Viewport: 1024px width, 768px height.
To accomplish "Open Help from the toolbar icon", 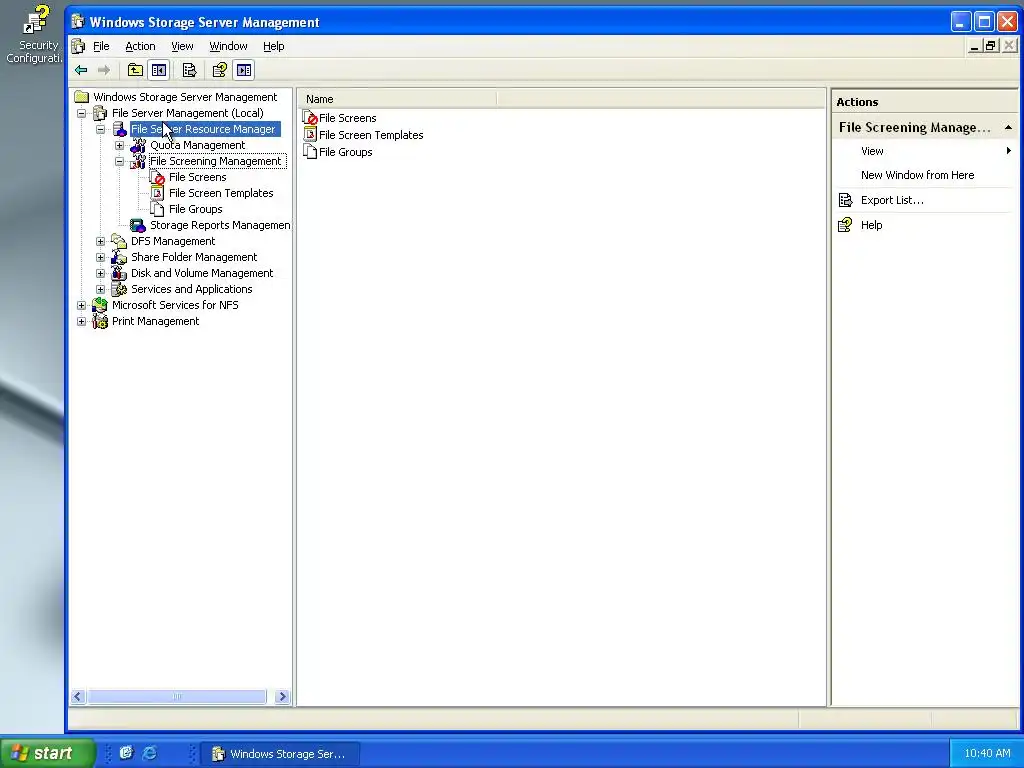I will click(x=219, y=70).
